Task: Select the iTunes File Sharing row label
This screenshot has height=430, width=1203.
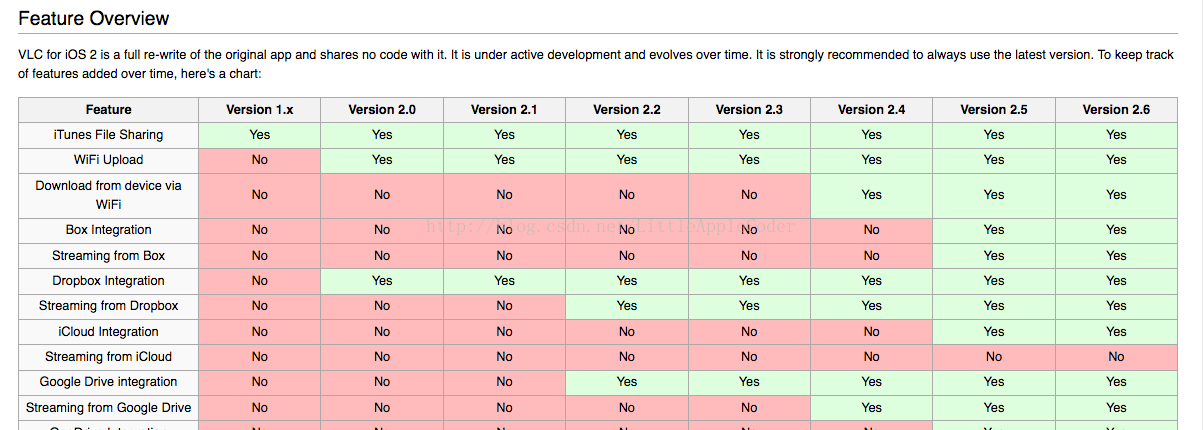Action: [x=108, y=134]
